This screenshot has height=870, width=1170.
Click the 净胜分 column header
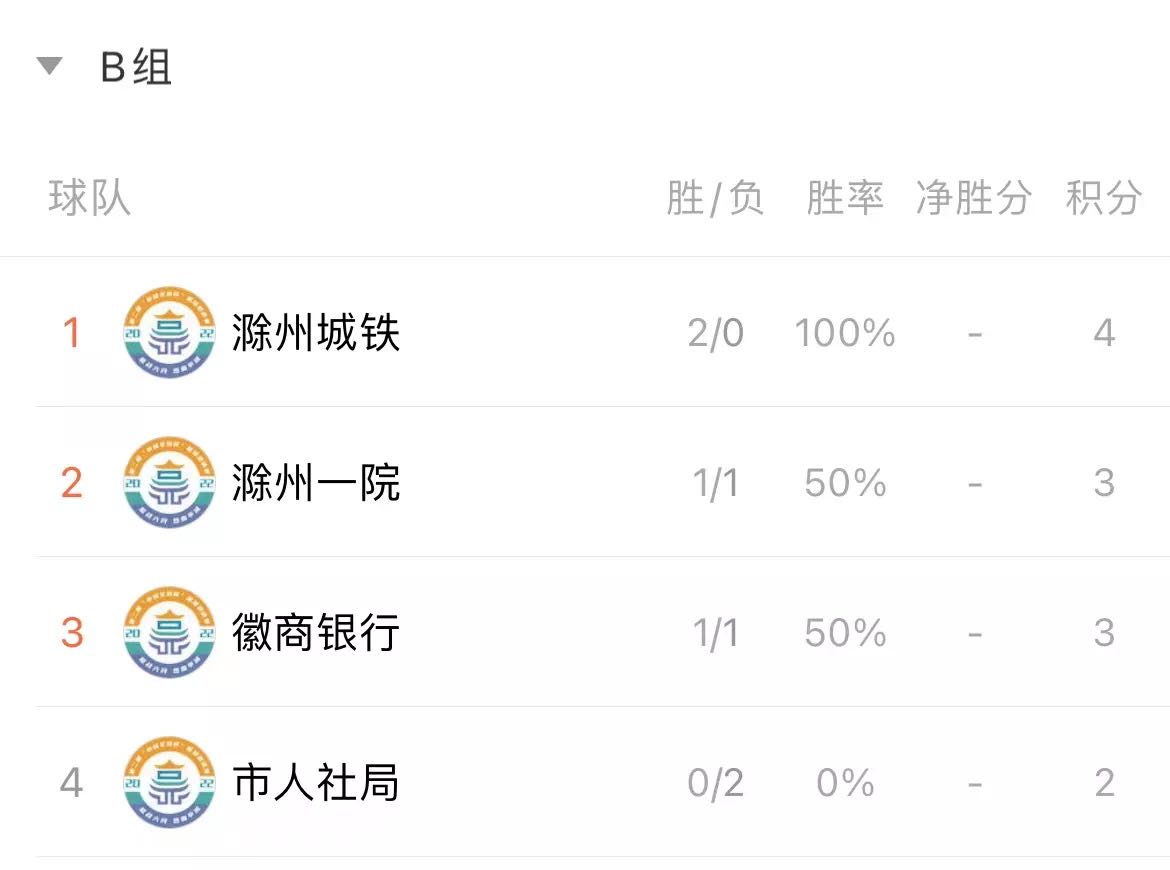point(974,198)
